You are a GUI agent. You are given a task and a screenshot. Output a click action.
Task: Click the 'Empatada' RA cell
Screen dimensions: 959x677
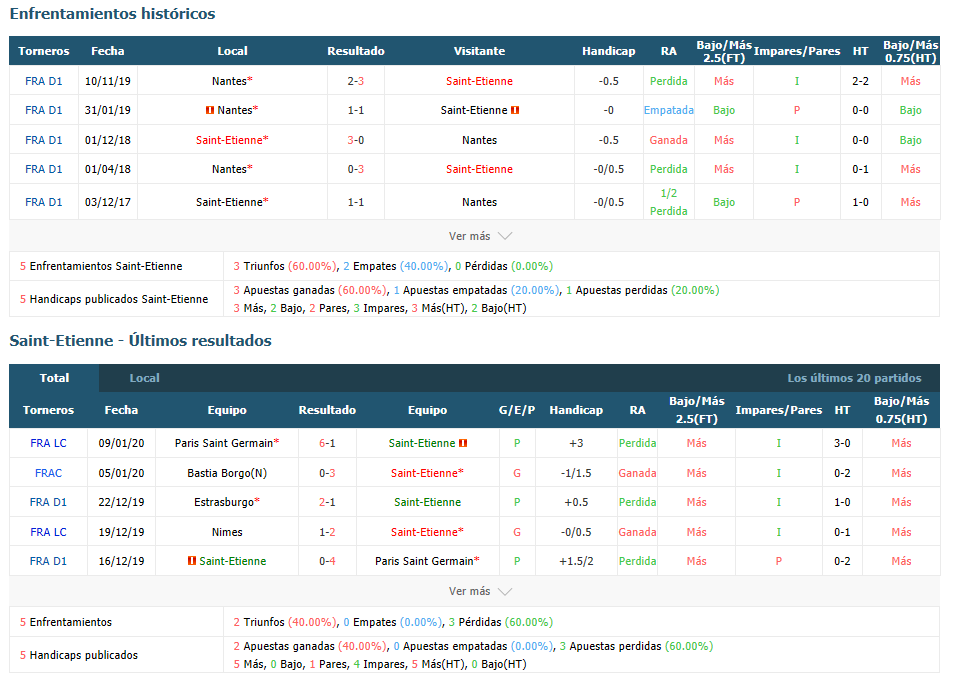click(x=668, y=110)
